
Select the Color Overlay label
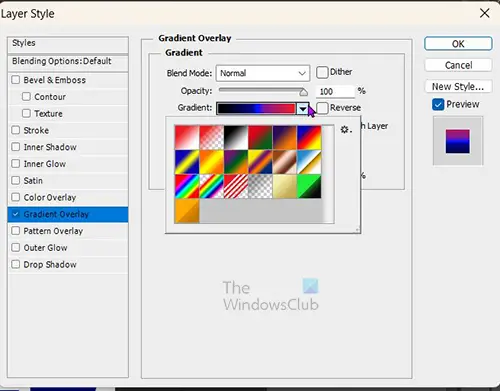(50, 197)
